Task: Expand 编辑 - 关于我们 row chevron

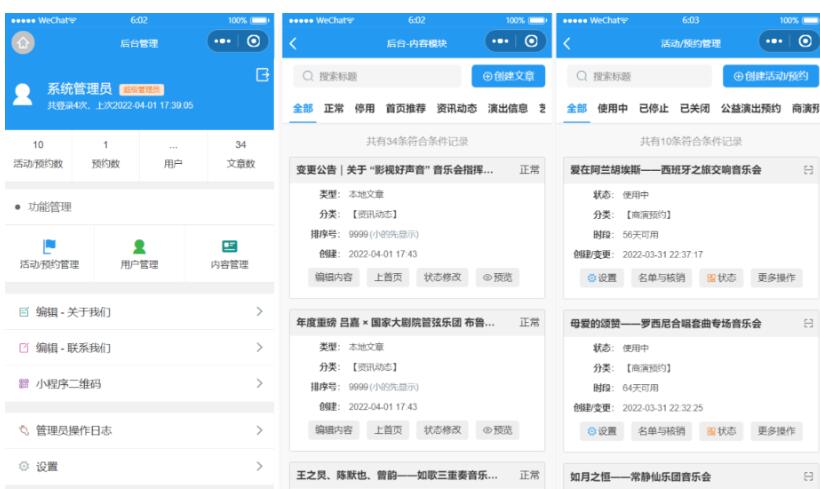Action: [259, 312]
